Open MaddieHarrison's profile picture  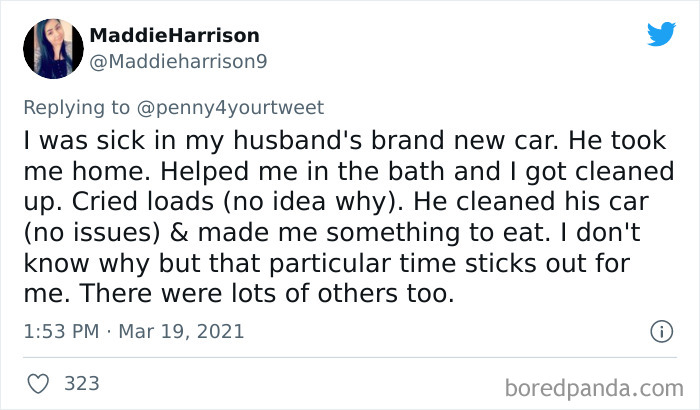(x=50, y=49)
